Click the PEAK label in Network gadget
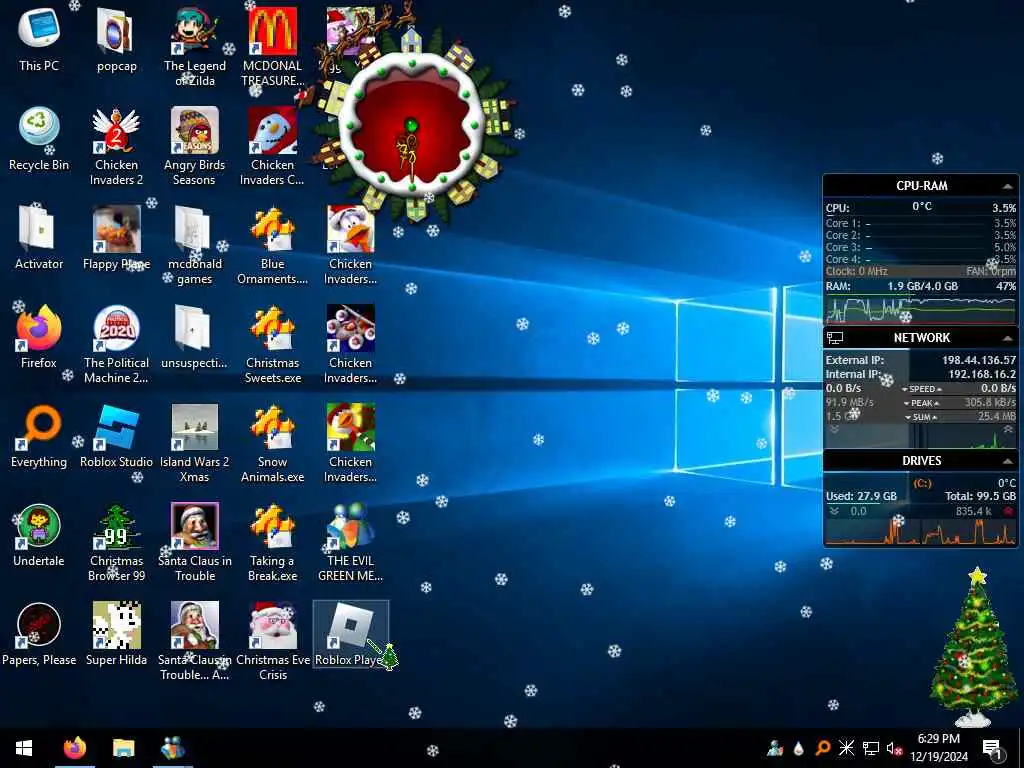Screen dimensions: 1024x768 pos(921,403)
